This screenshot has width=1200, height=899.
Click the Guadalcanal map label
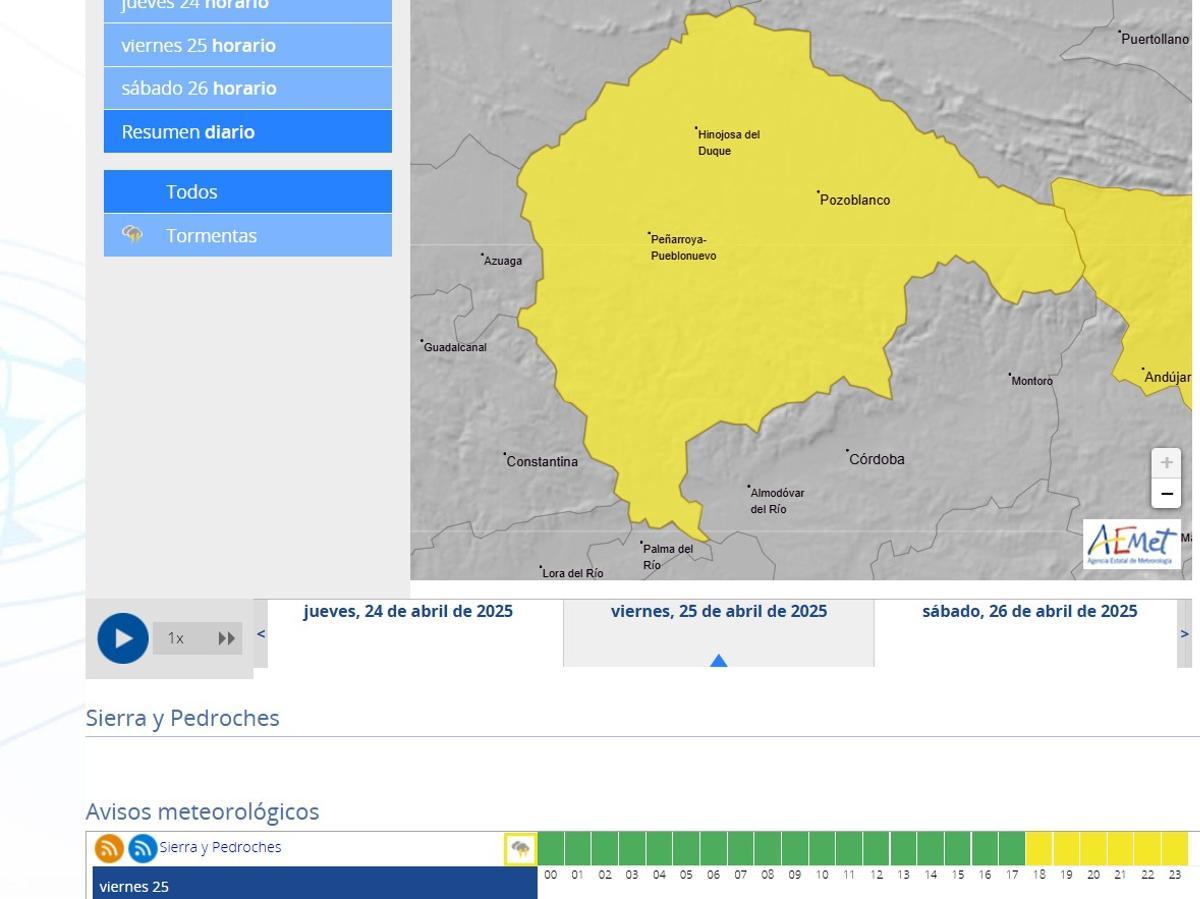pos(454,347)
